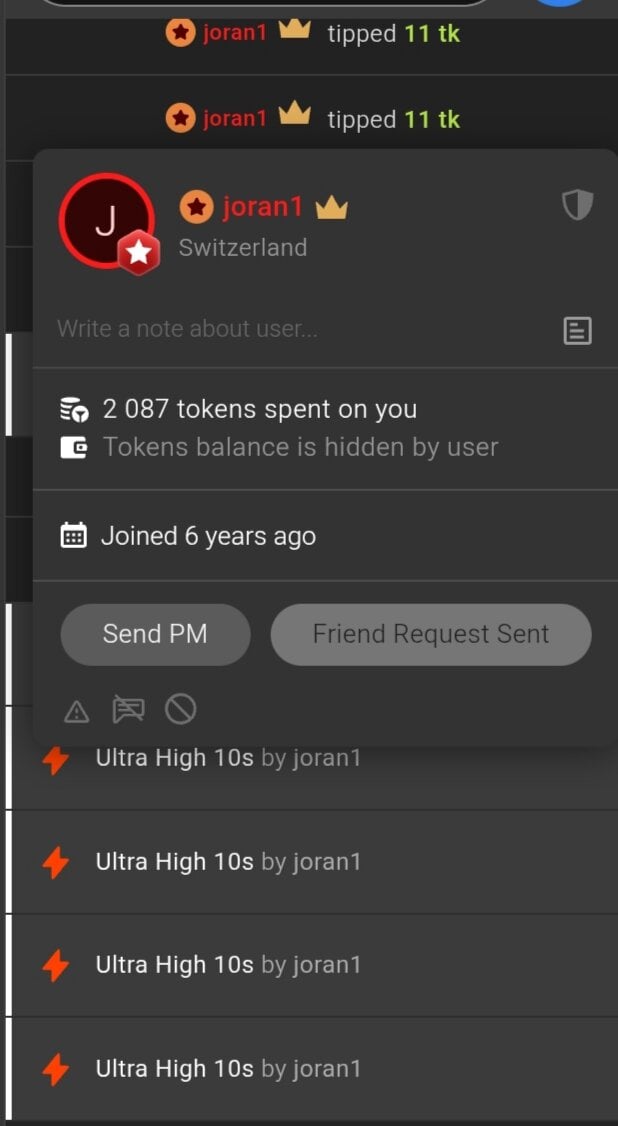Open the note editor icon
This screenshot has width=618, height=1126.
[x=577, y=330]
